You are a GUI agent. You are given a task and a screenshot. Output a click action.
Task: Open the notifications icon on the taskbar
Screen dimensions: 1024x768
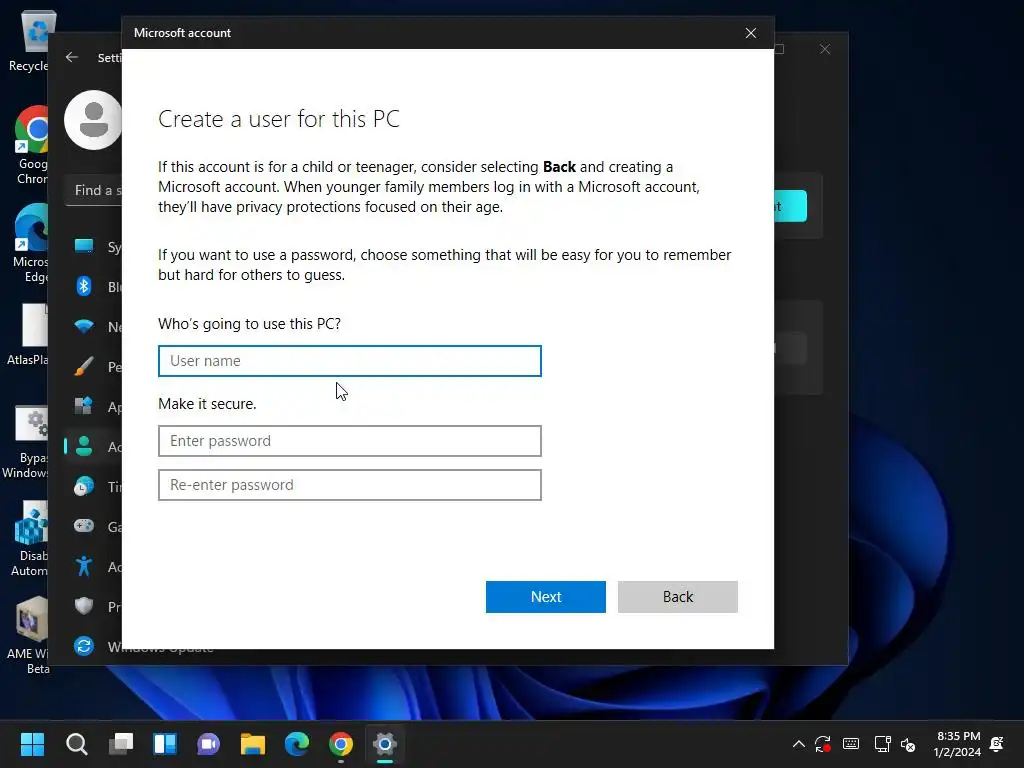click(997, 744)
